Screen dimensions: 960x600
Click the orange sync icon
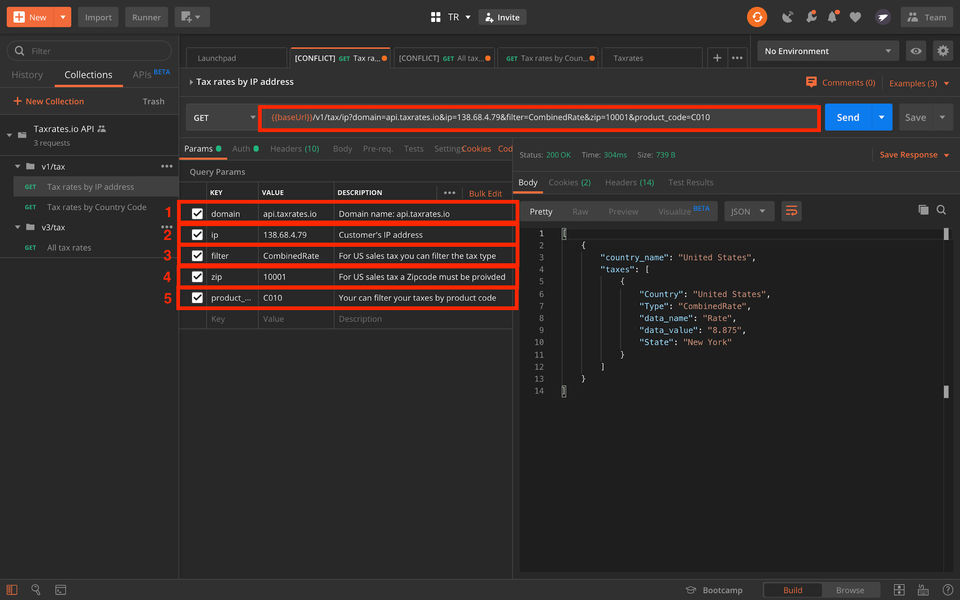click(757, 17)
